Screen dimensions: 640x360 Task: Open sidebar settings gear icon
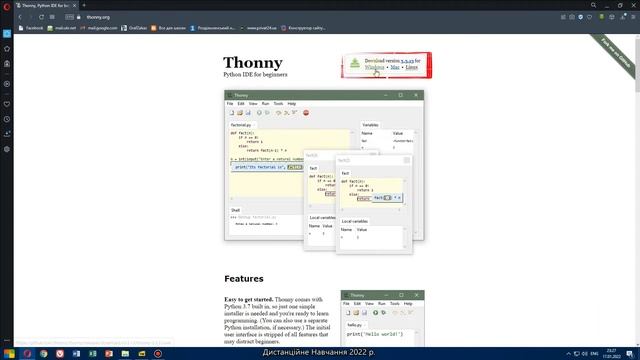click(7, 149)
